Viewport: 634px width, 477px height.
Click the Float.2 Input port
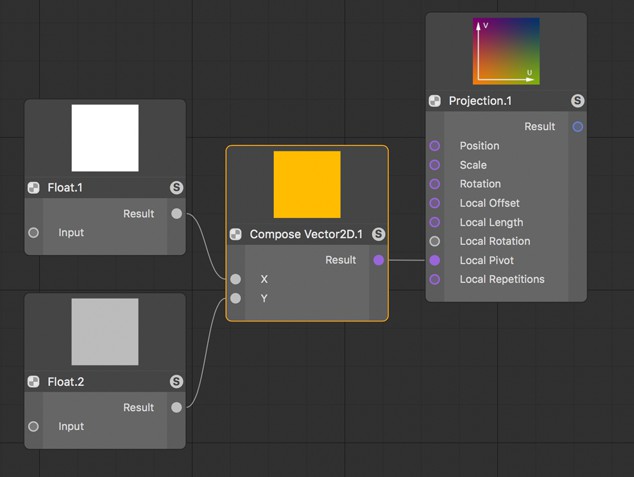click(34, 426)
